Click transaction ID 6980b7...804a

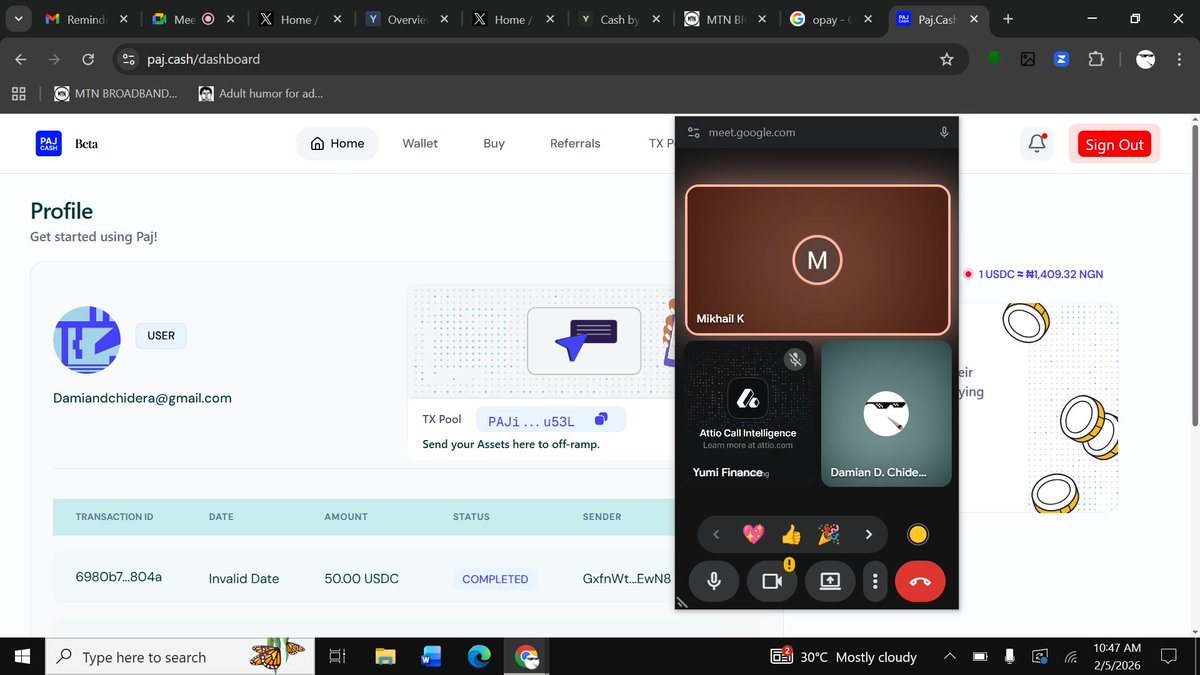tap(119, 577)
